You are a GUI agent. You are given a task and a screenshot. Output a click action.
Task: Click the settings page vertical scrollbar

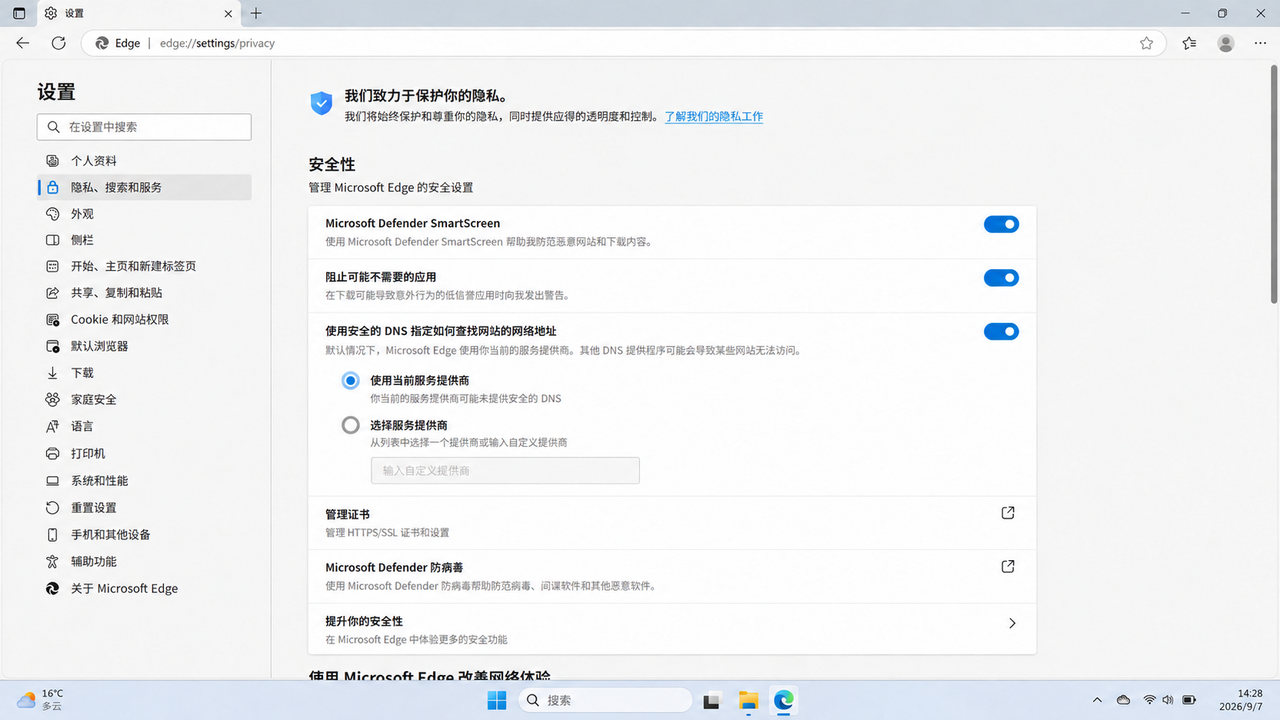1273,185
